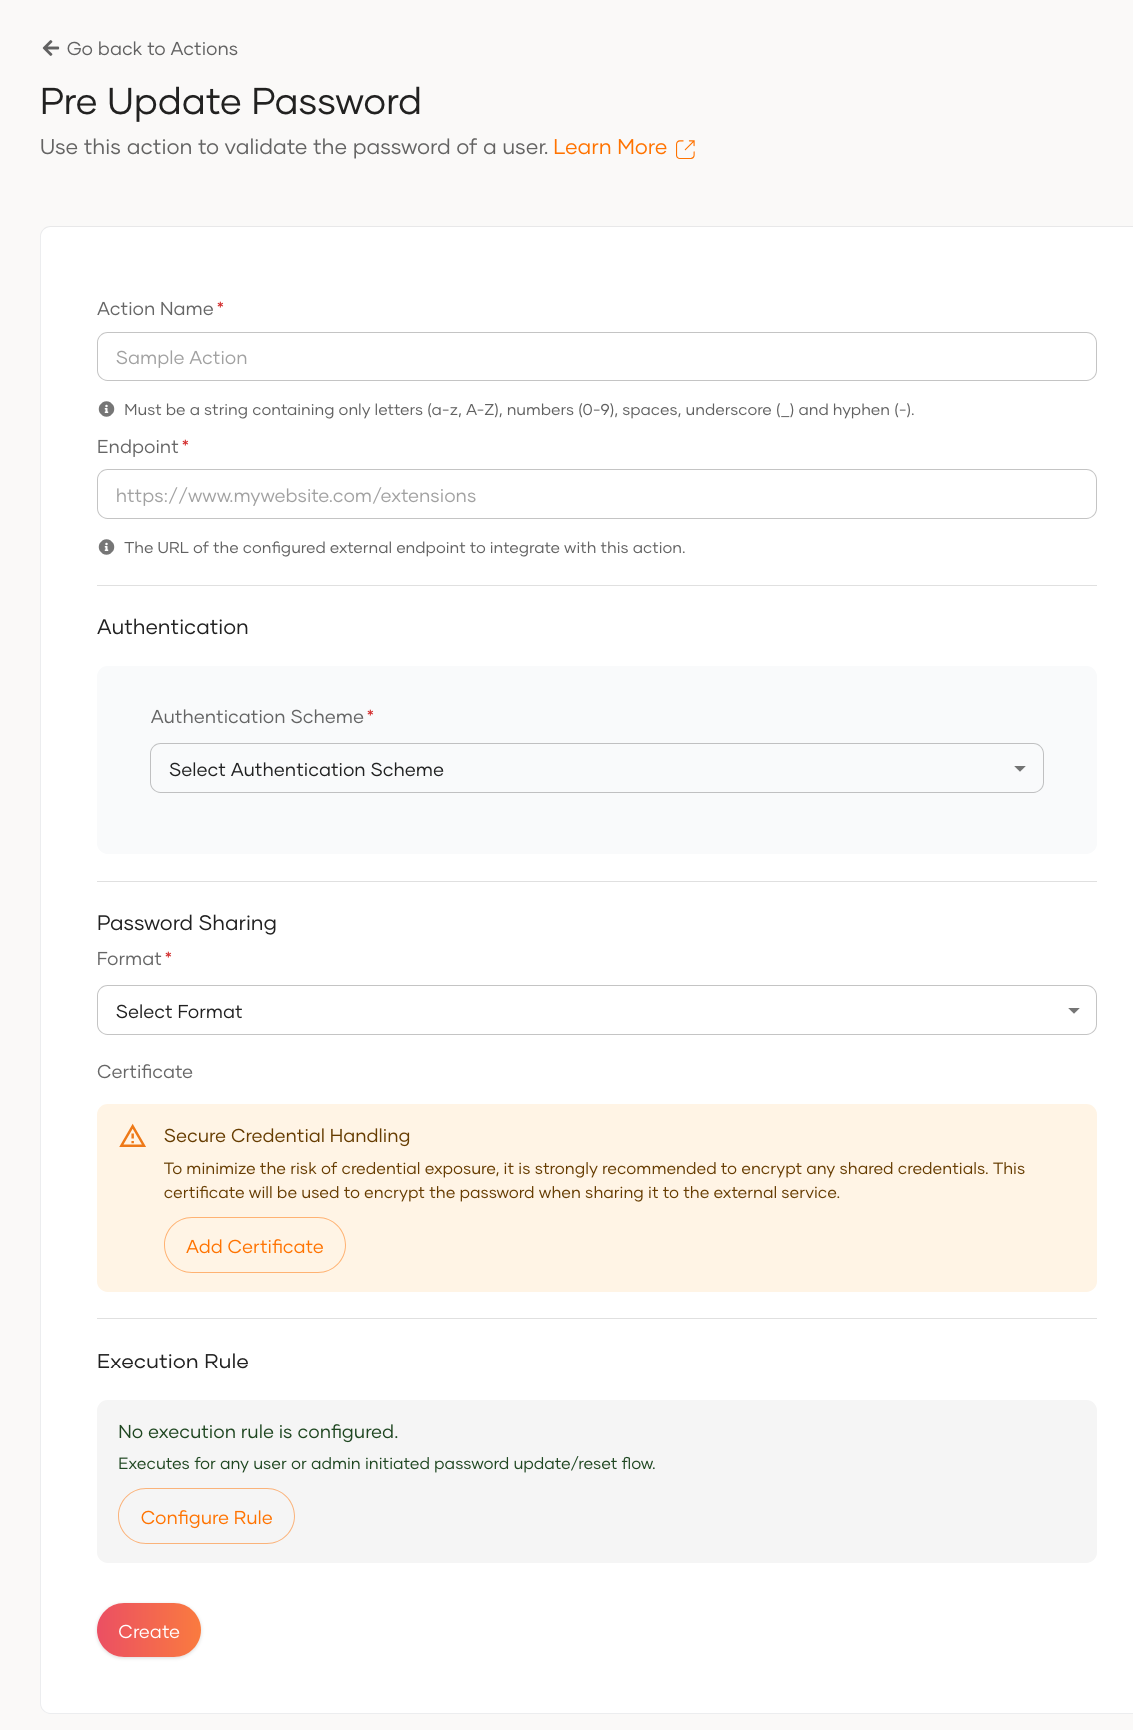This screenshot has width=1133, height=1730.
Task: Click the back arrow beside Go back to Actions
Action: pyautogui.click(x=48, y=48)
